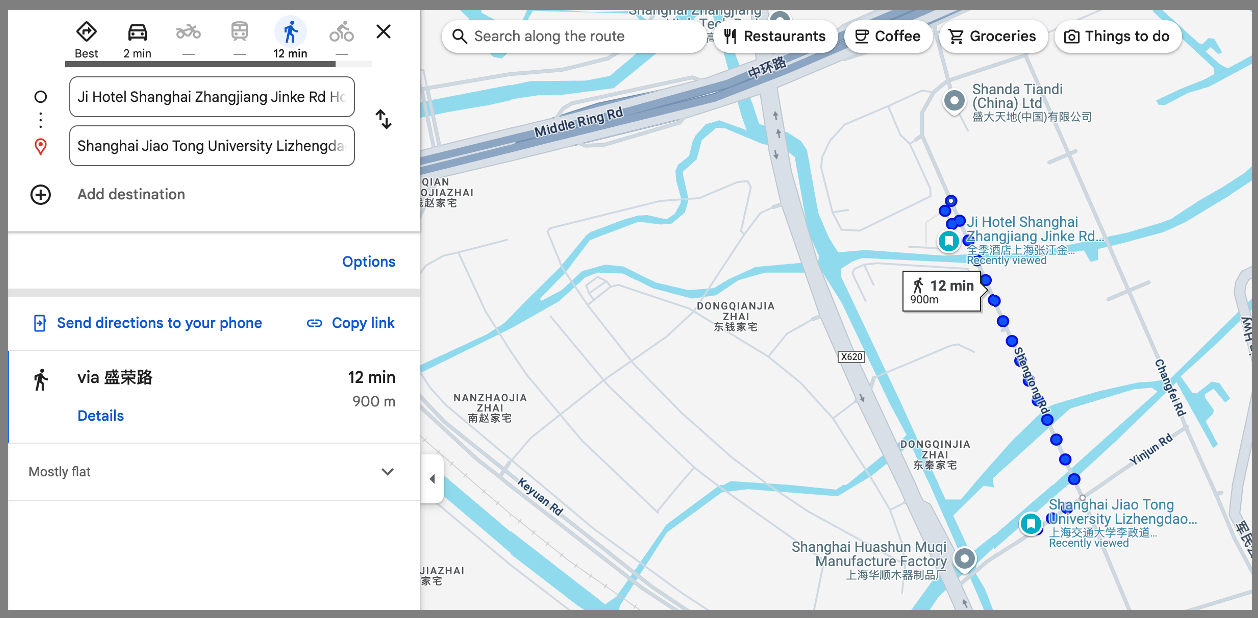Filter by Coffee along the route
The image size is (1258, 618).
888,36
